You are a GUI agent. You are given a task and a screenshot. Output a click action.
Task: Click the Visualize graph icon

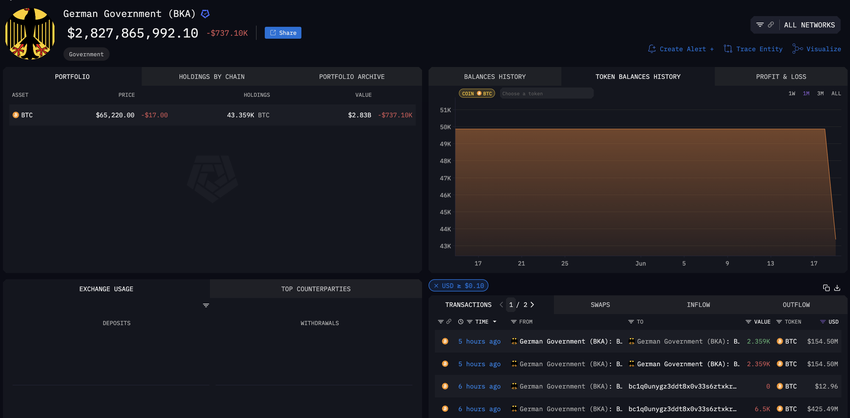point(796,48)
